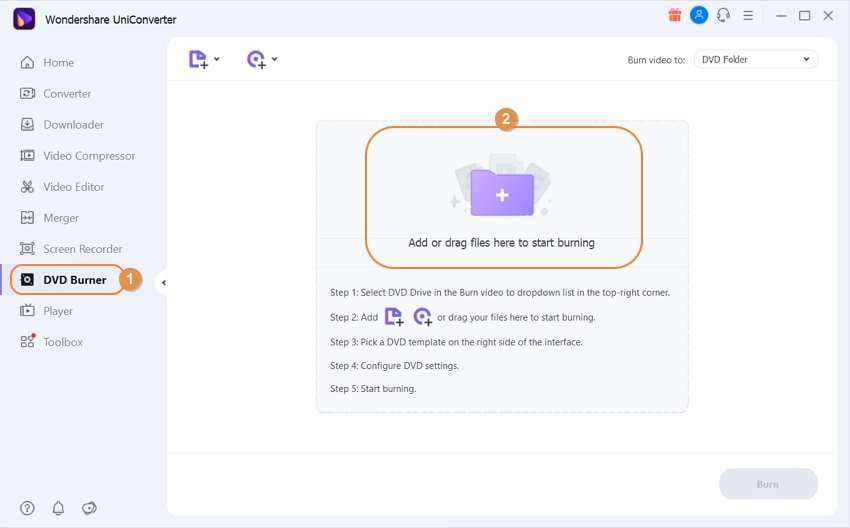The image size is (850, 528).
Task: Click the Downloader sidebar icon
Action: click(x=27, y=125)
